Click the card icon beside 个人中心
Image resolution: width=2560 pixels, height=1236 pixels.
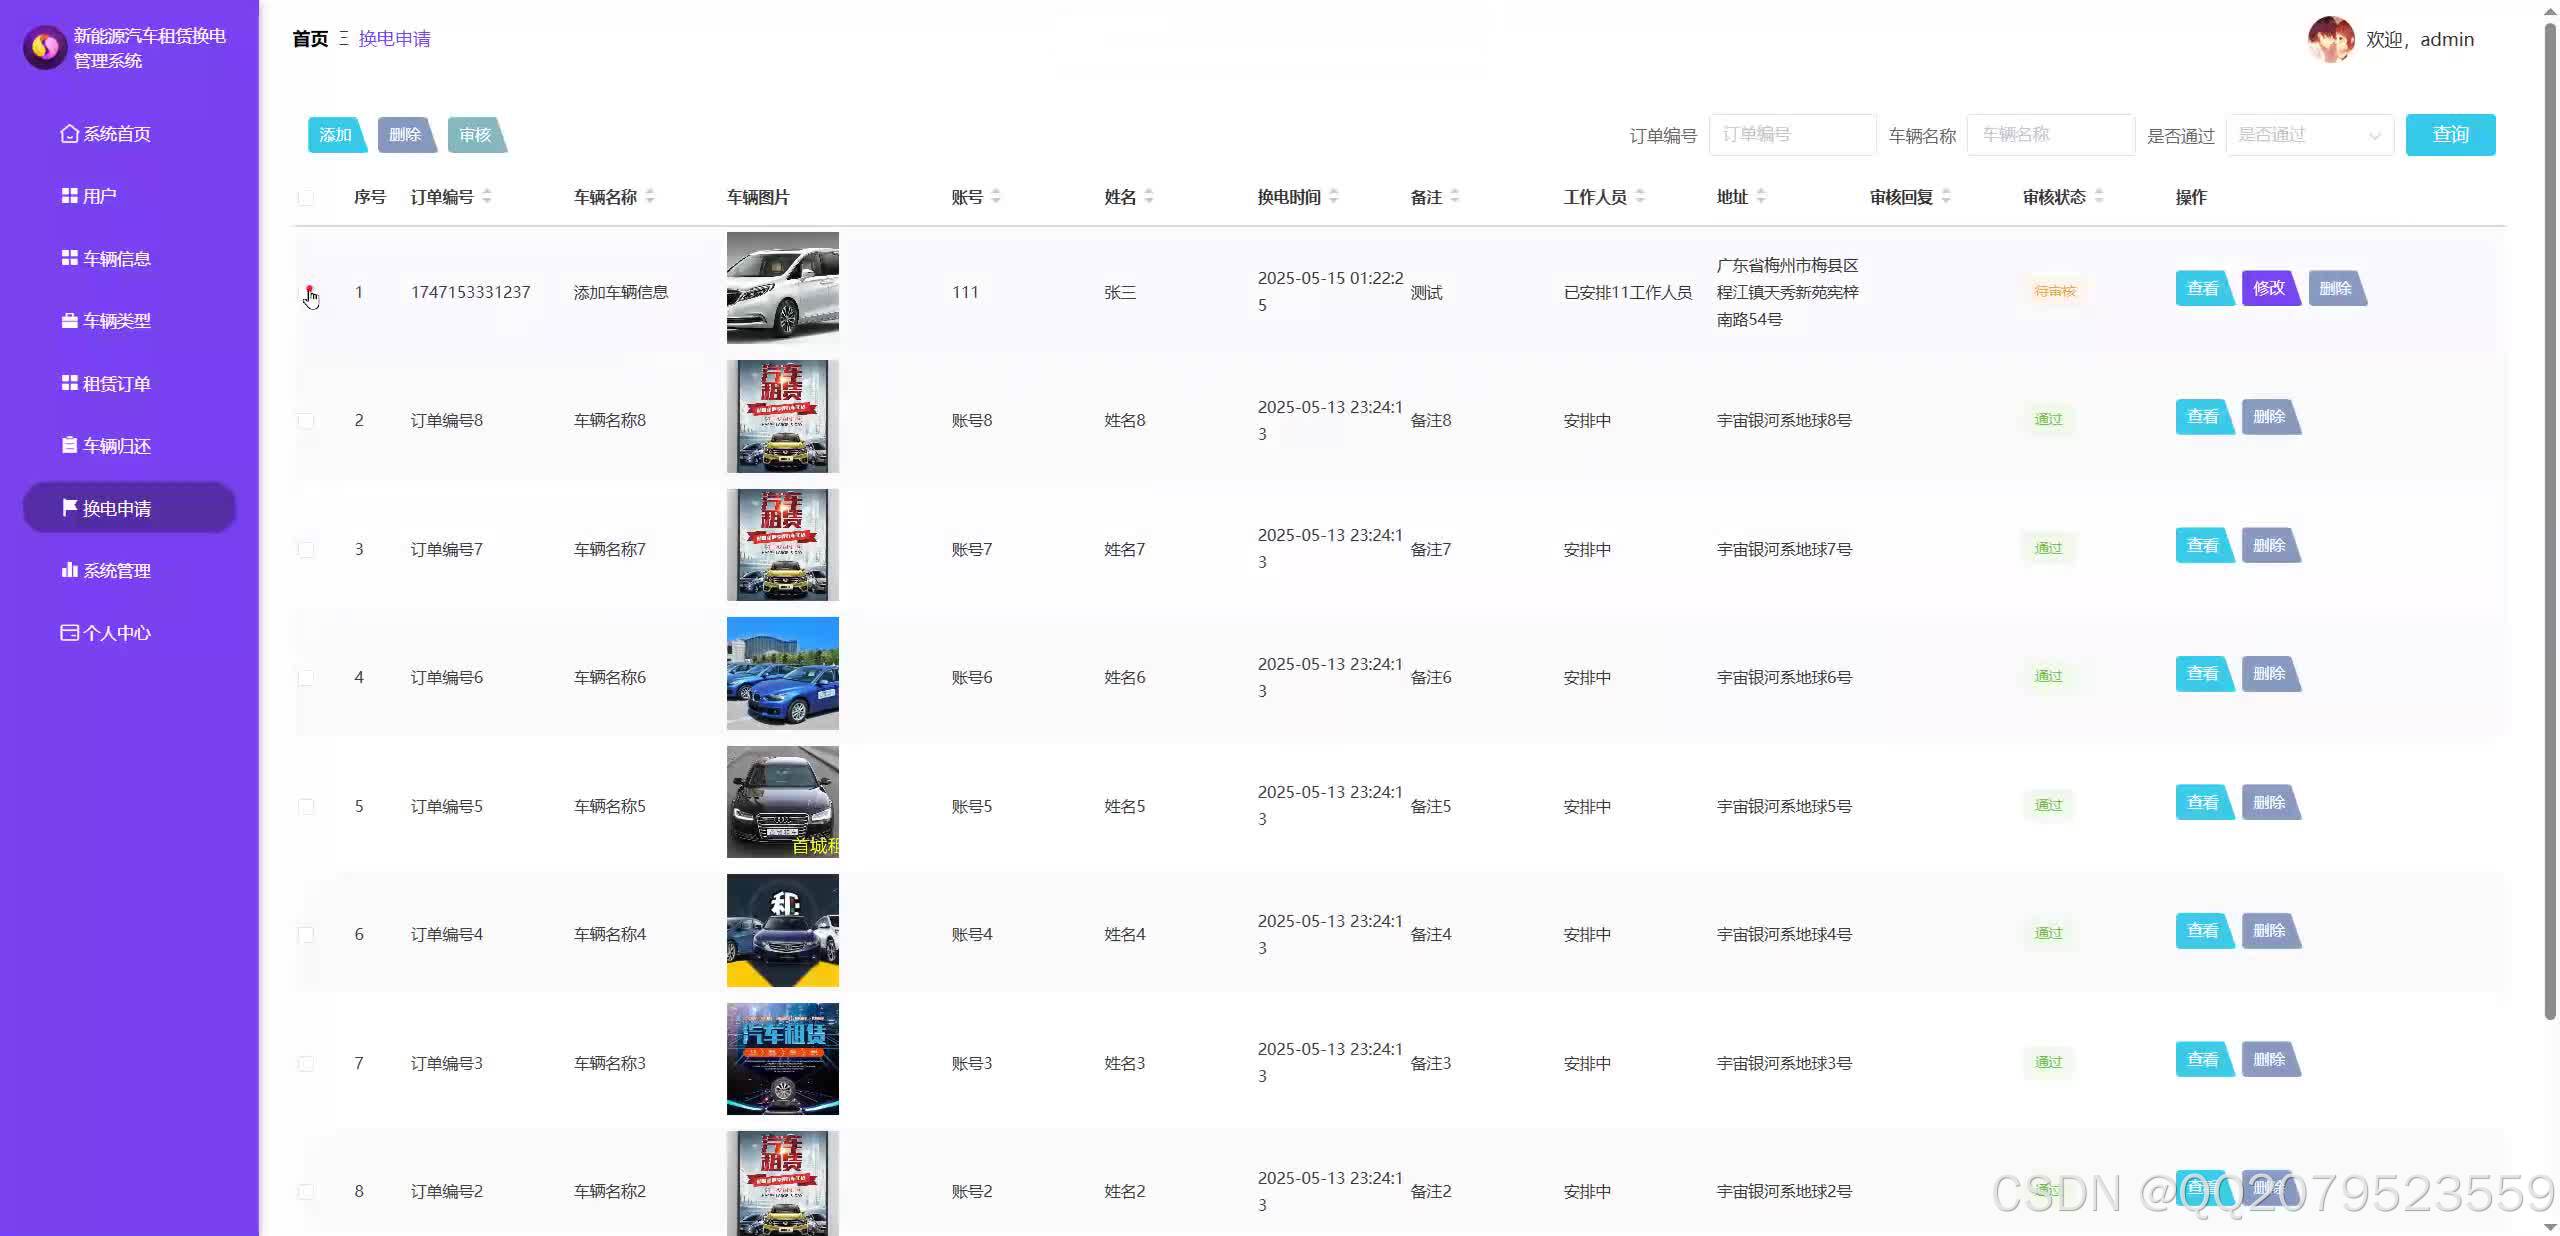click(69, 633)
